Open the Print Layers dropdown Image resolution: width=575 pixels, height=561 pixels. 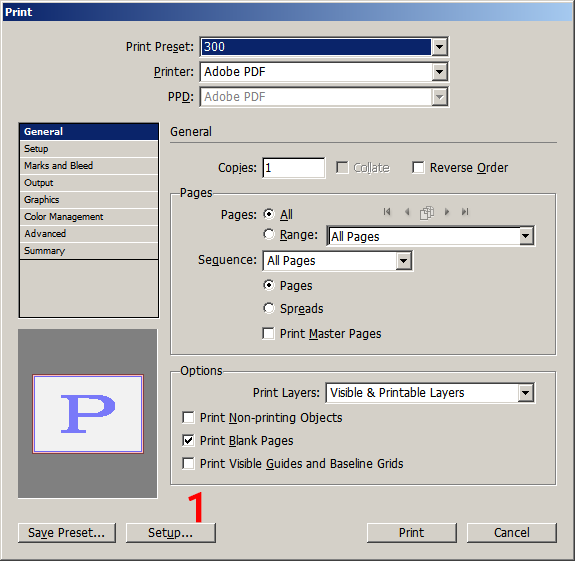click(x=525, y=393)
